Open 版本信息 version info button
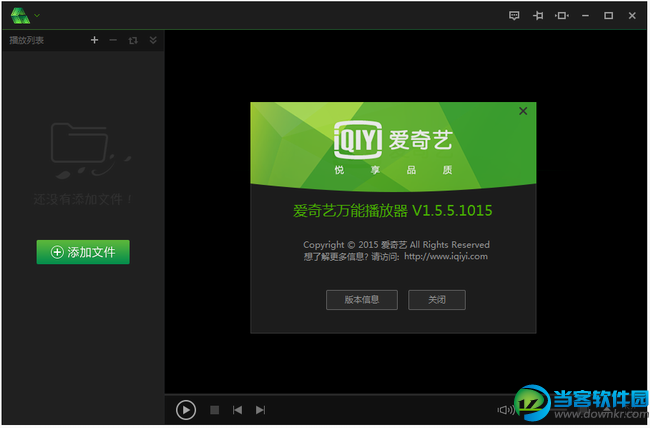Image resolution: width=650 pixels, height=428 pixels. [362, 300]
